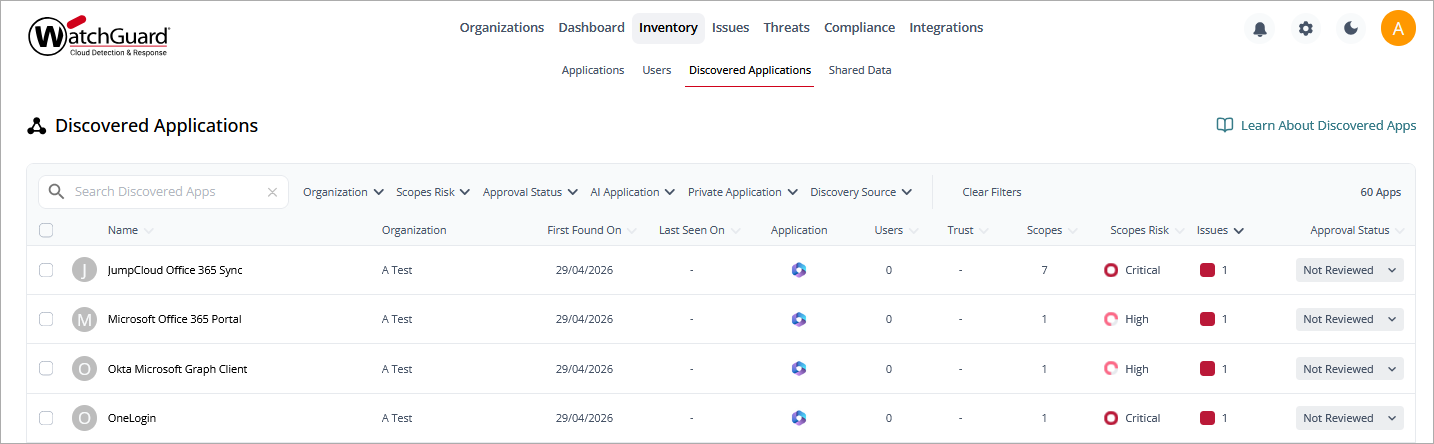Open the Compliance menu
Image resolution: width=1434 pixels, height=444 pixels.
point(860,28)
